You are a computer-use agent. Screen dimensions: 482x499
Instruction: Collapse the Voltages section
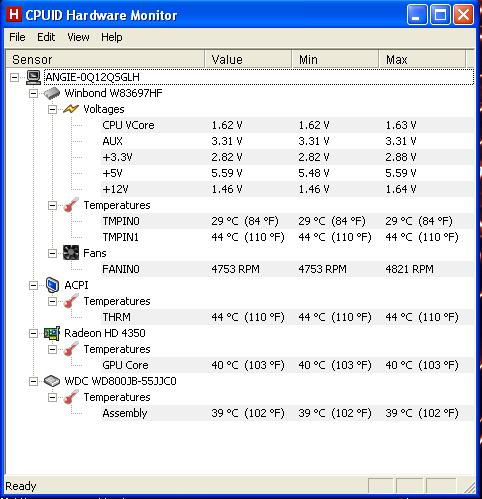52,109
